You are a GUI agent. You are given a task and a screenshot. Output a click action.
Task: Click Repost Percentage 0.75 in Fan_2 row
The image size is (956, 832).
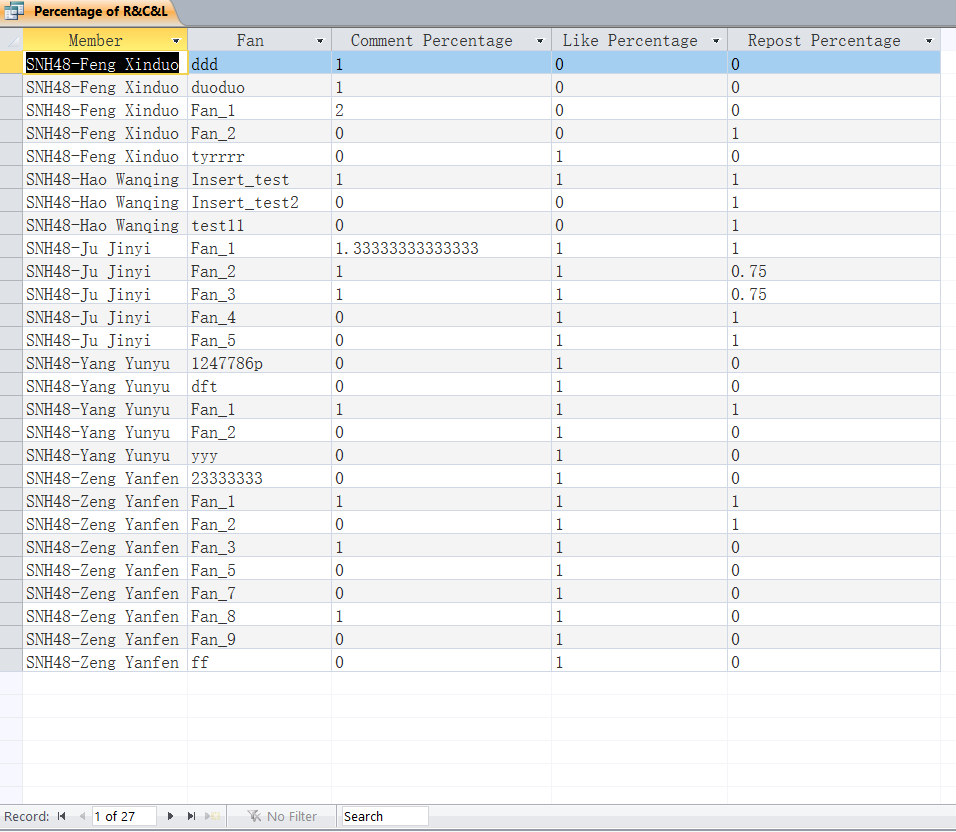pos(833,271)
